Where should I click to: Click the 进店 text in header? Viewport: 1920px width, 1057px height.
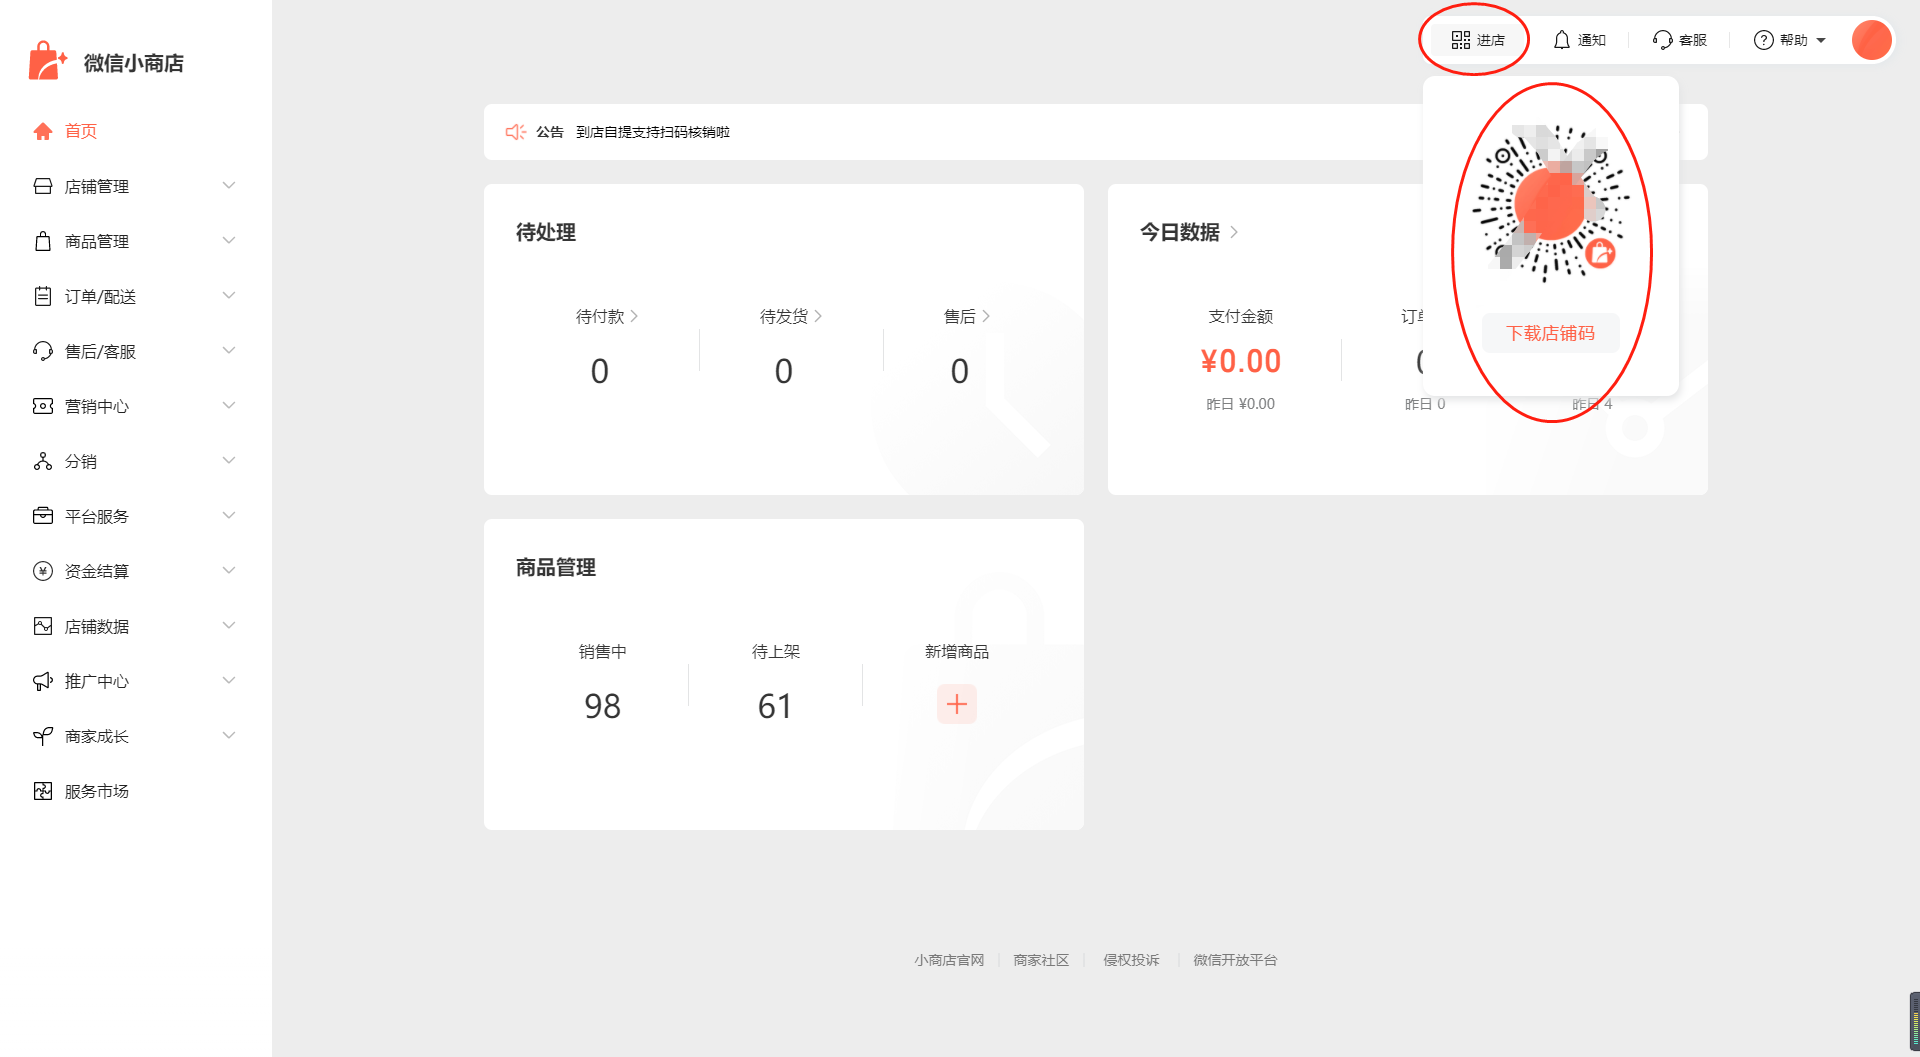1491,40
